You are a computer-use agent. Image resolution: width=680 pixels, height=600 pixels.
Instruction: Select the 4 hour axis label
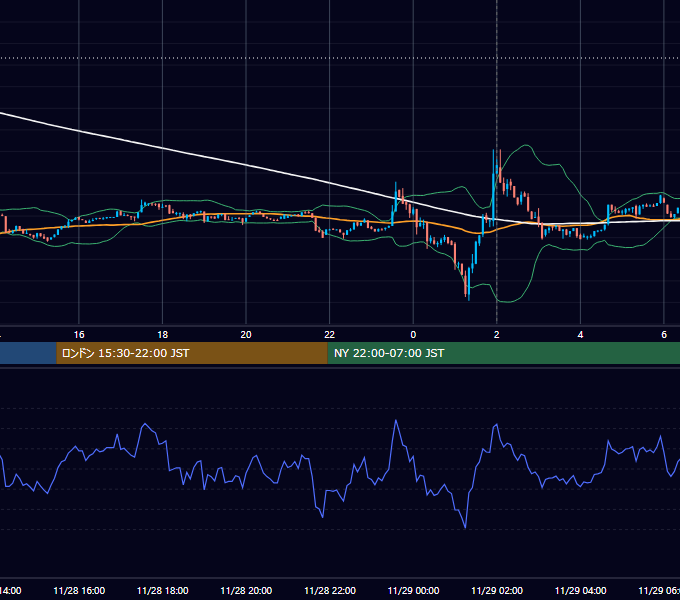tap(580, 335)
